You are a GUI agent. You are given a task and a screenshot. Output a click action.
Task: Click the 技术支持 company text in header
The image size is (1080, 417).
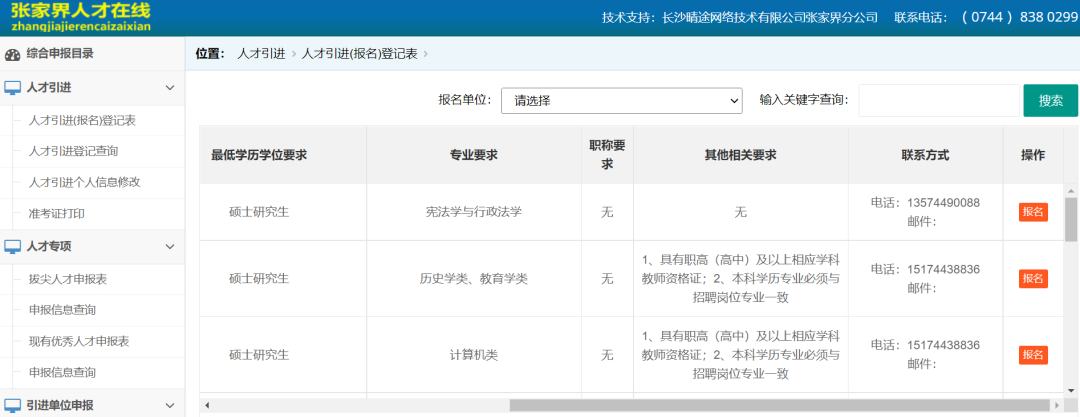[x=740, y=17]
